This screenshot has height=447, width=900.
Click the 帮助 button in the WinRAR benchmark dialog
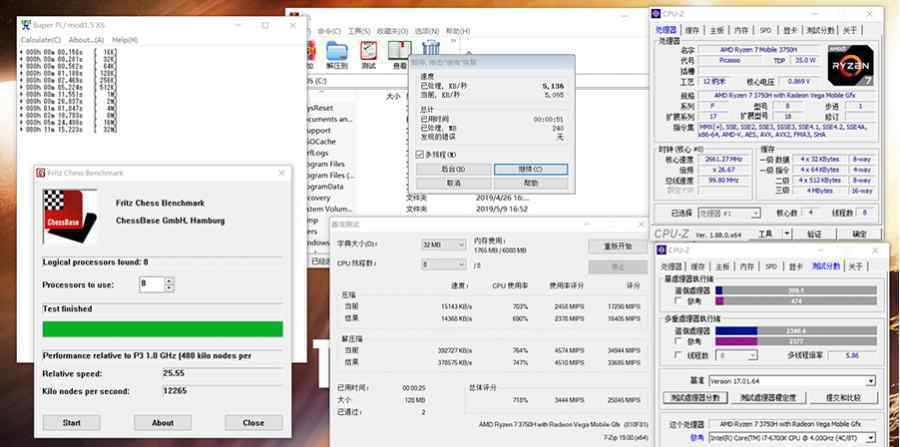531,183
